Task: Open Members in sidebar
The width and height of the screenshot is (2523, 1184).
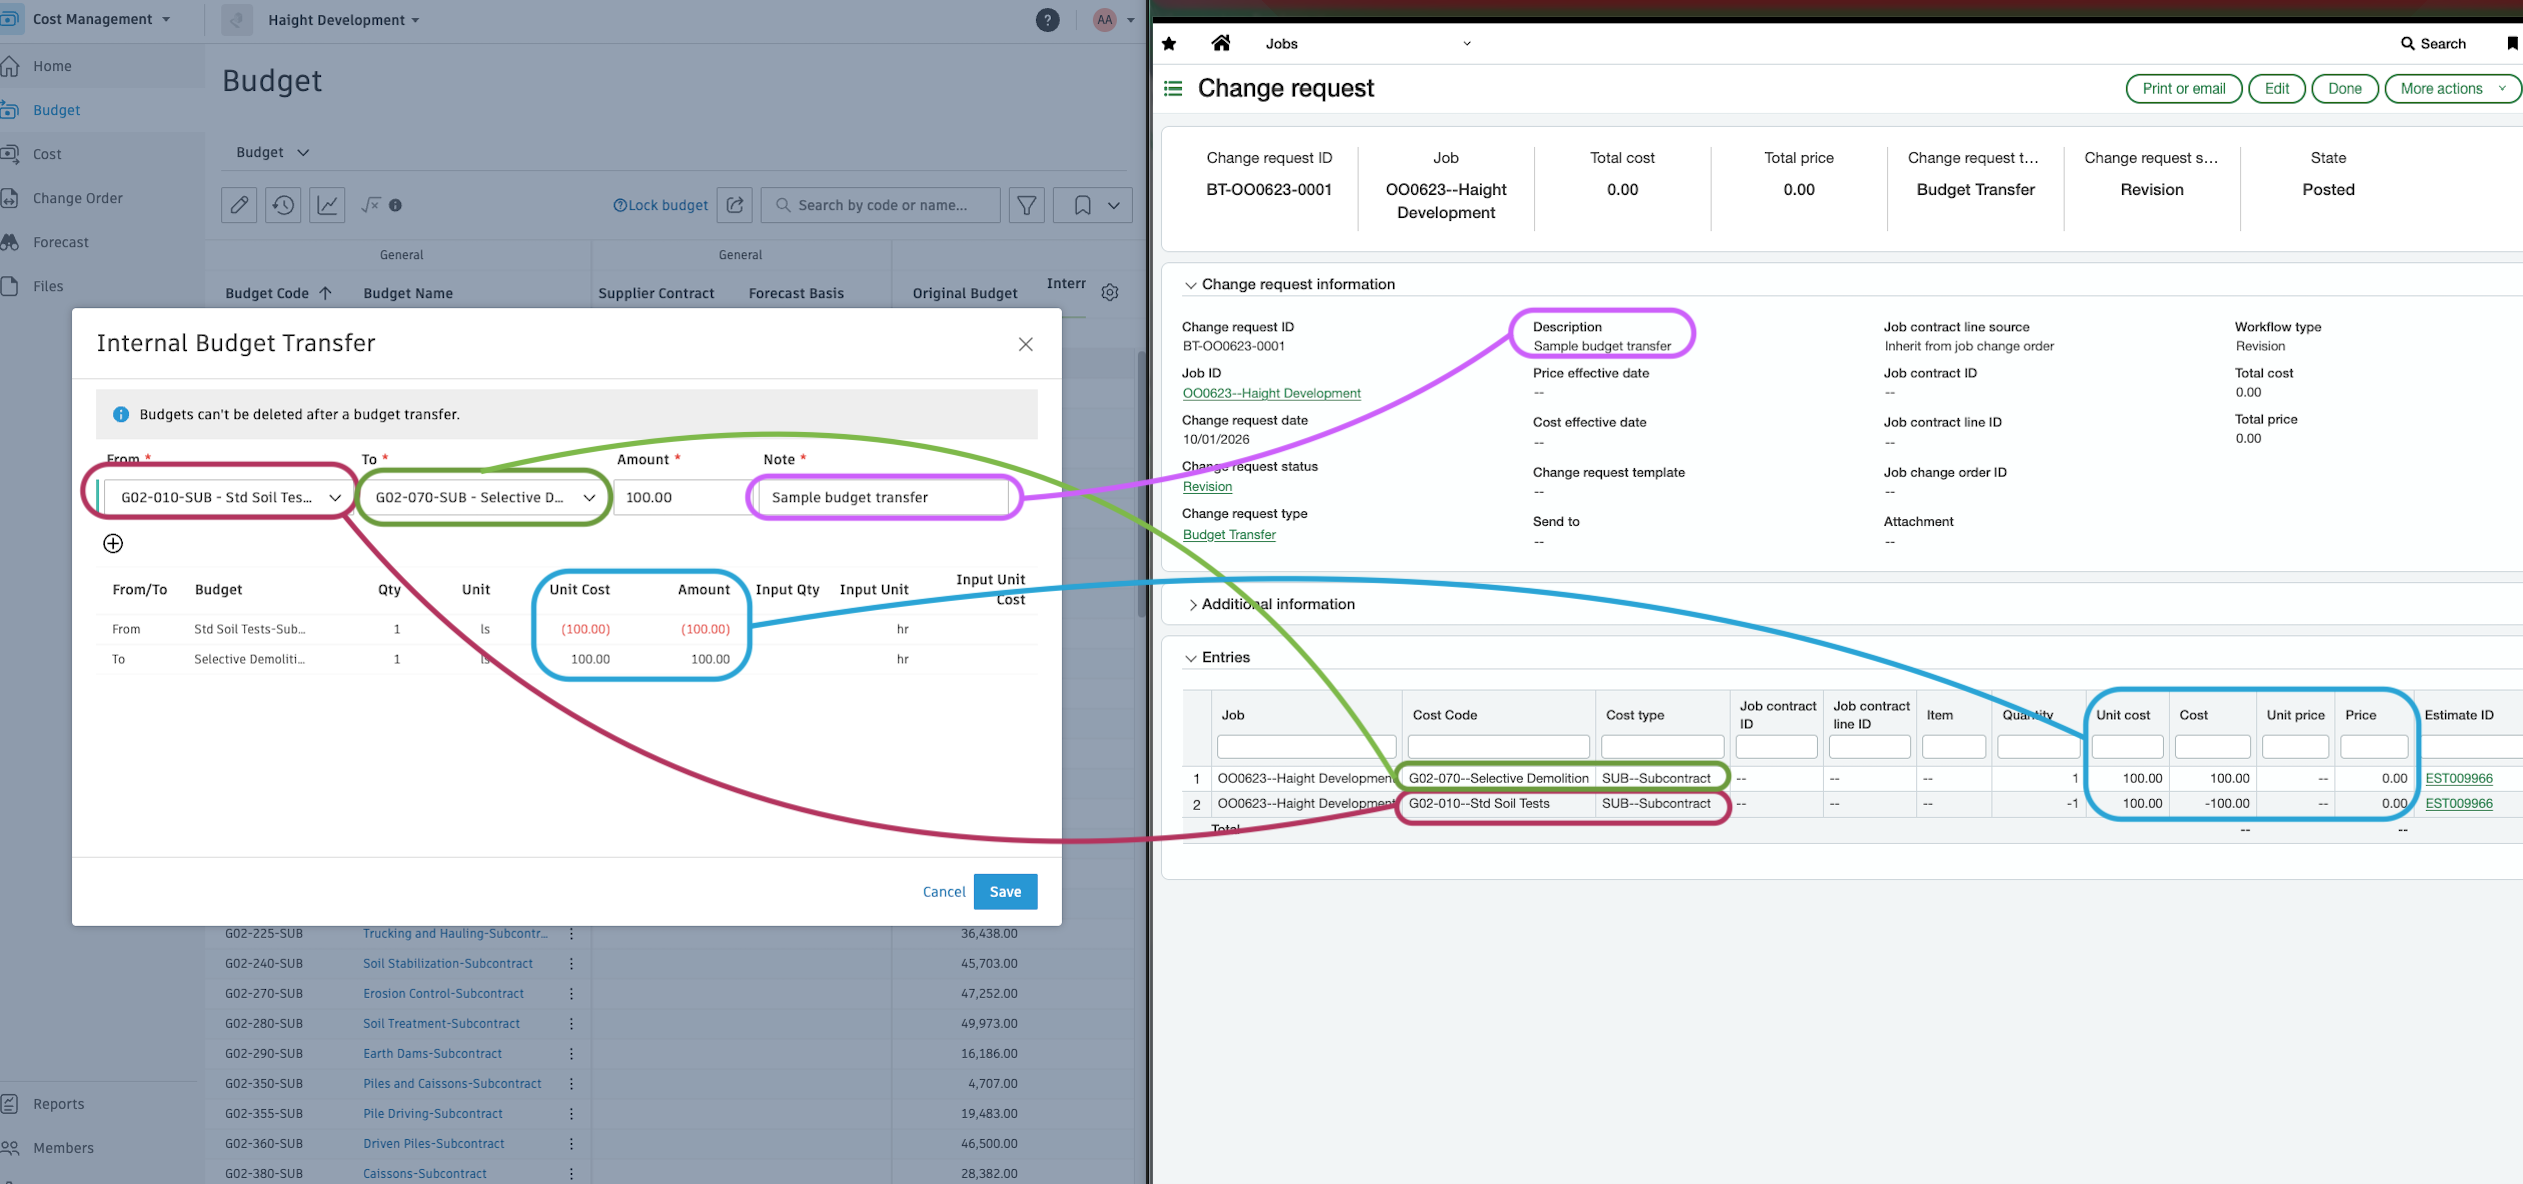Action: (63, 1148)
